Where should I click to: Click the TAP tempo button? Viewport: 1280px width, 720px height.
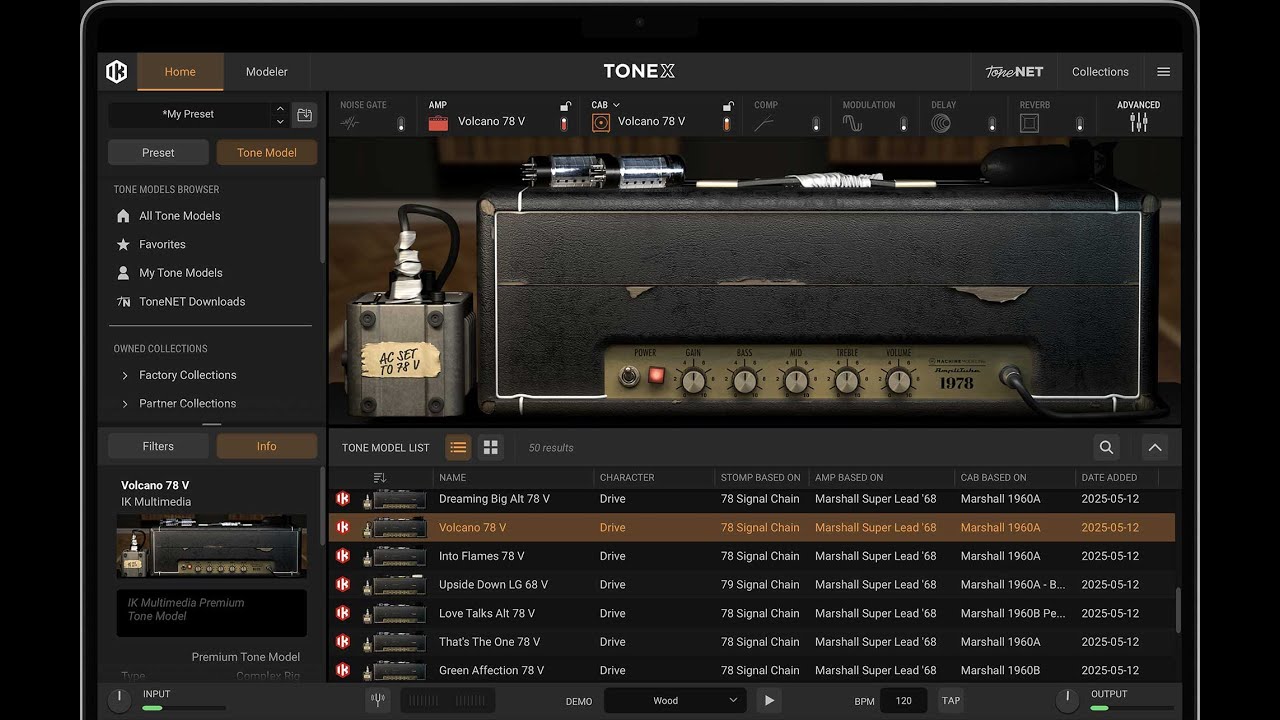tap(951, 701)
